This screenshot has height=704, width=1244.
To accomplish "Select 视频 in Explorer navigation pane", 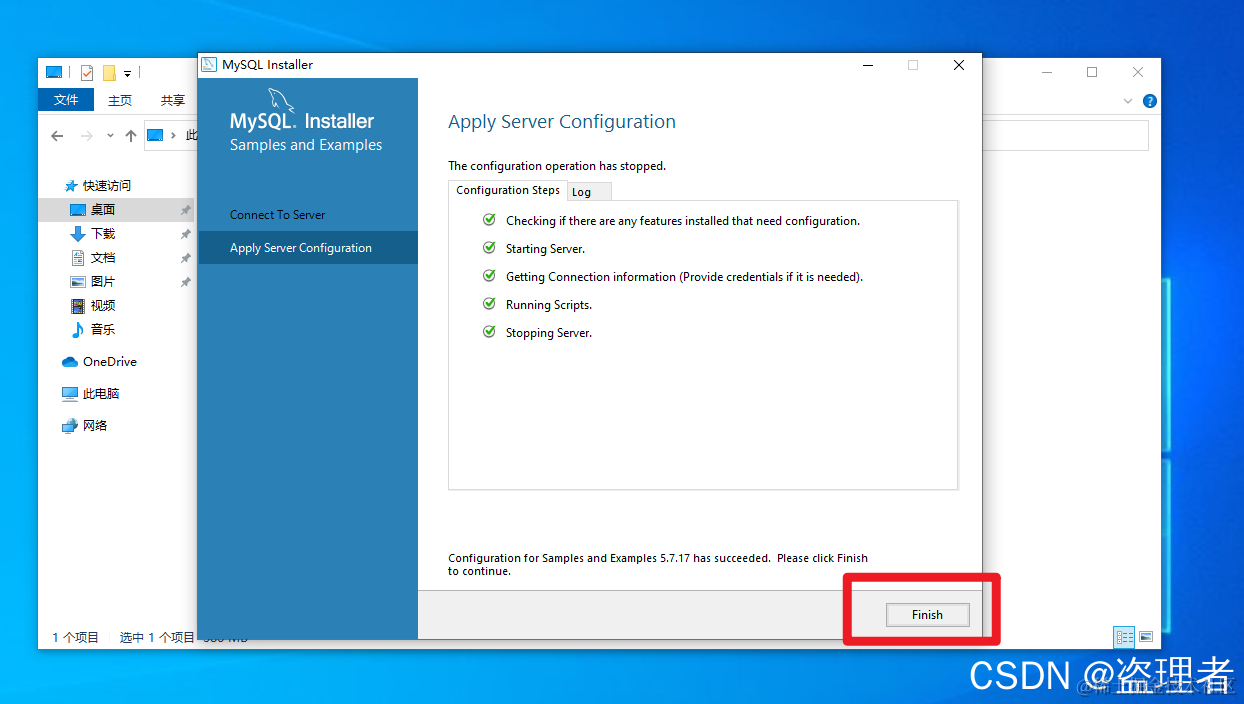I will coord(103,306).
